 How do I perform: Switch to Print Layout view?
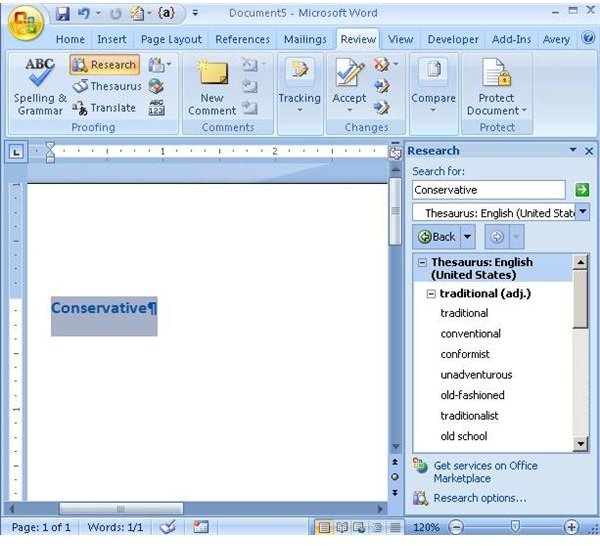tap(324, 528)
